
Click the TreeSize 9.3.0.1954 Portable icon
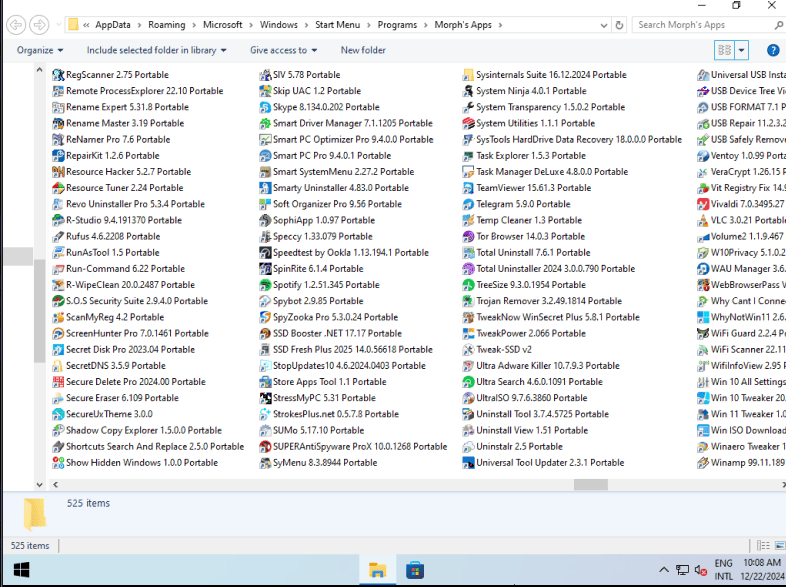coord(468,285)
